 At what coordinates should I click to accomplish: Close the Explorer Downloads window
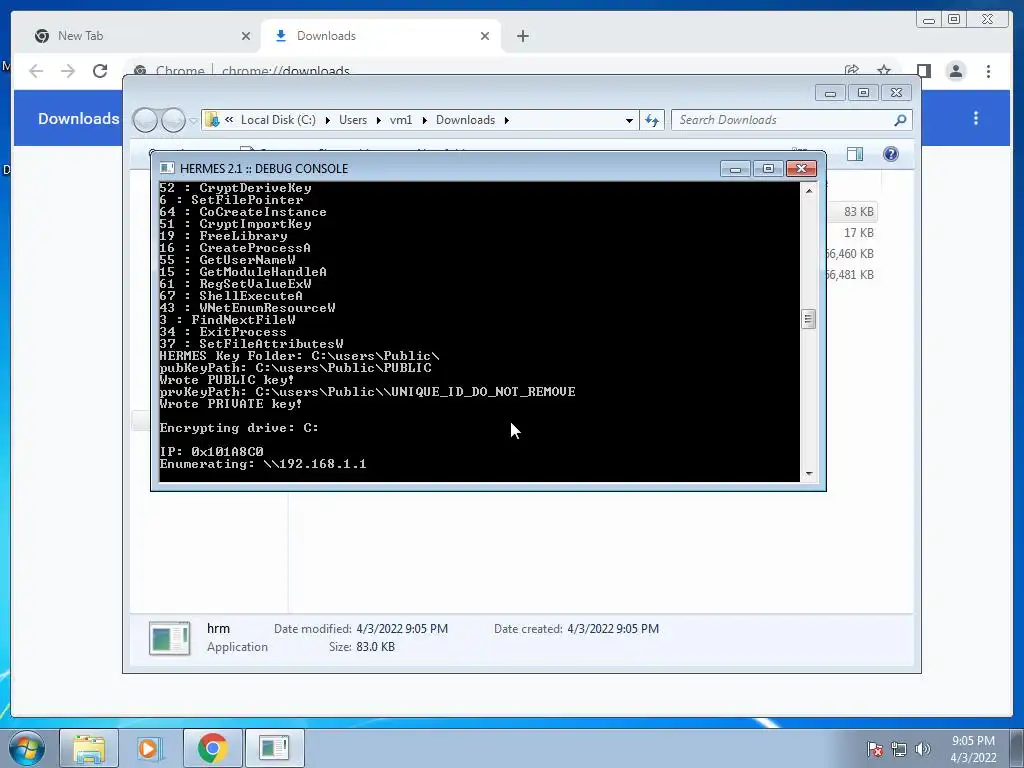(897, 93)
